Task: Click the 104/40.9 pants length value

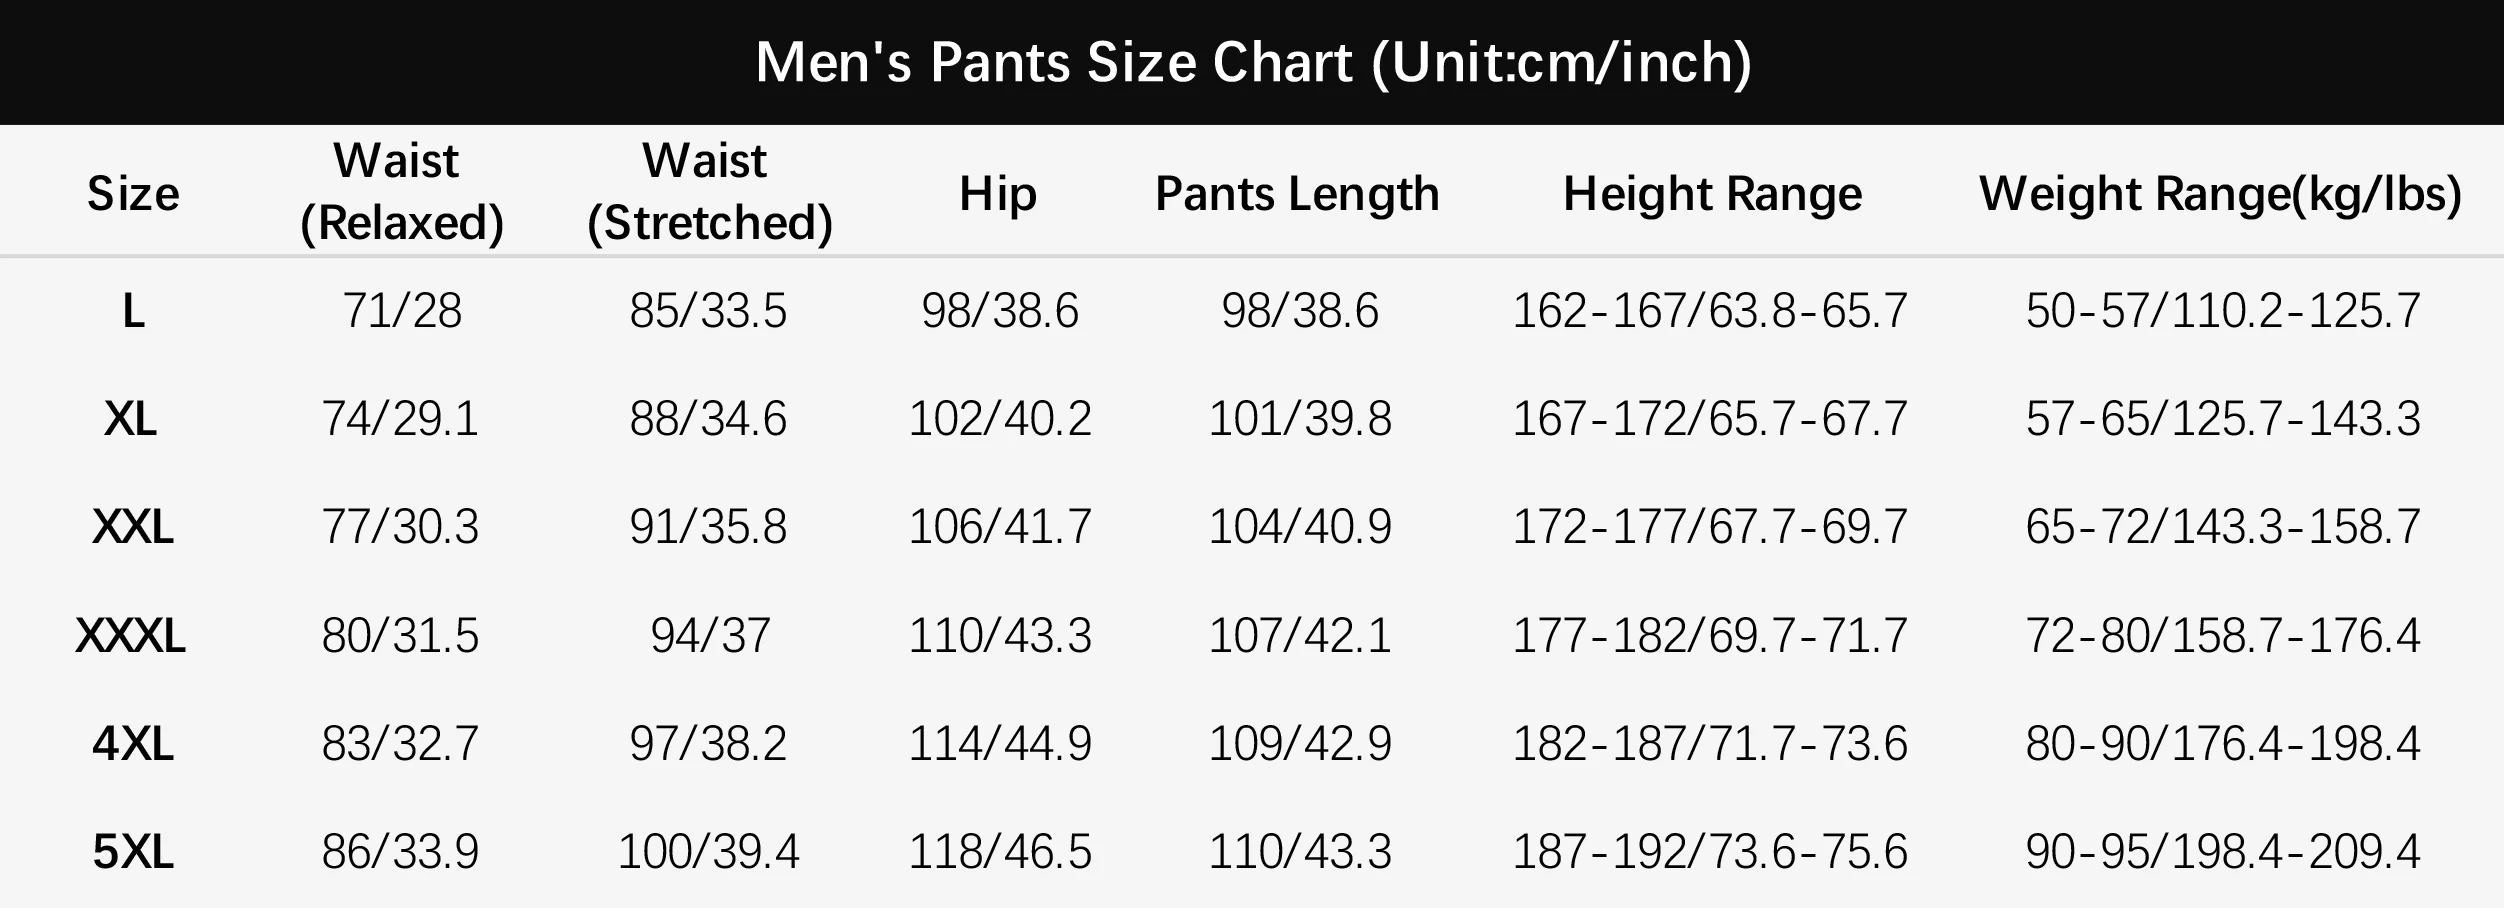Action: point(1300,527)
